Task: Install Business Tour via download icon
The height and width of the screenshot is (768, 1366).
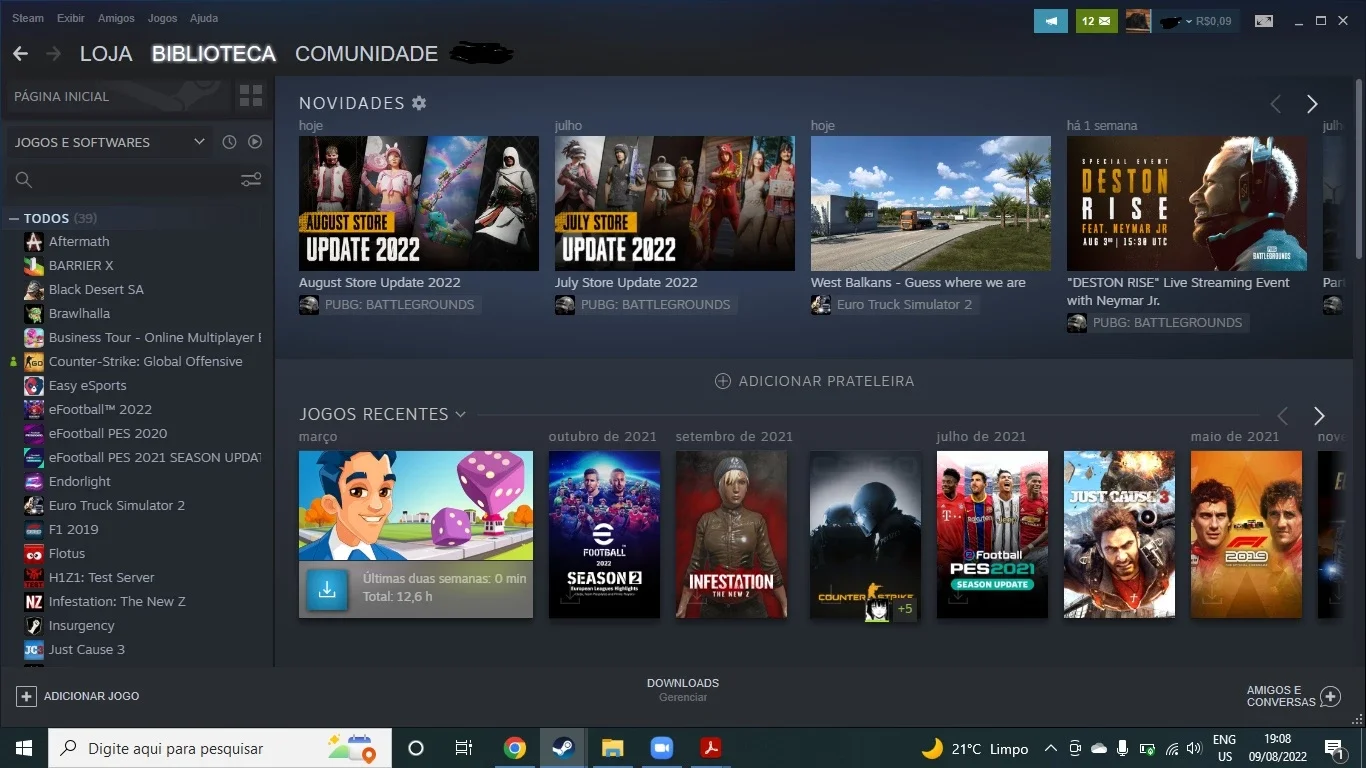Action: tap(326, 589)
